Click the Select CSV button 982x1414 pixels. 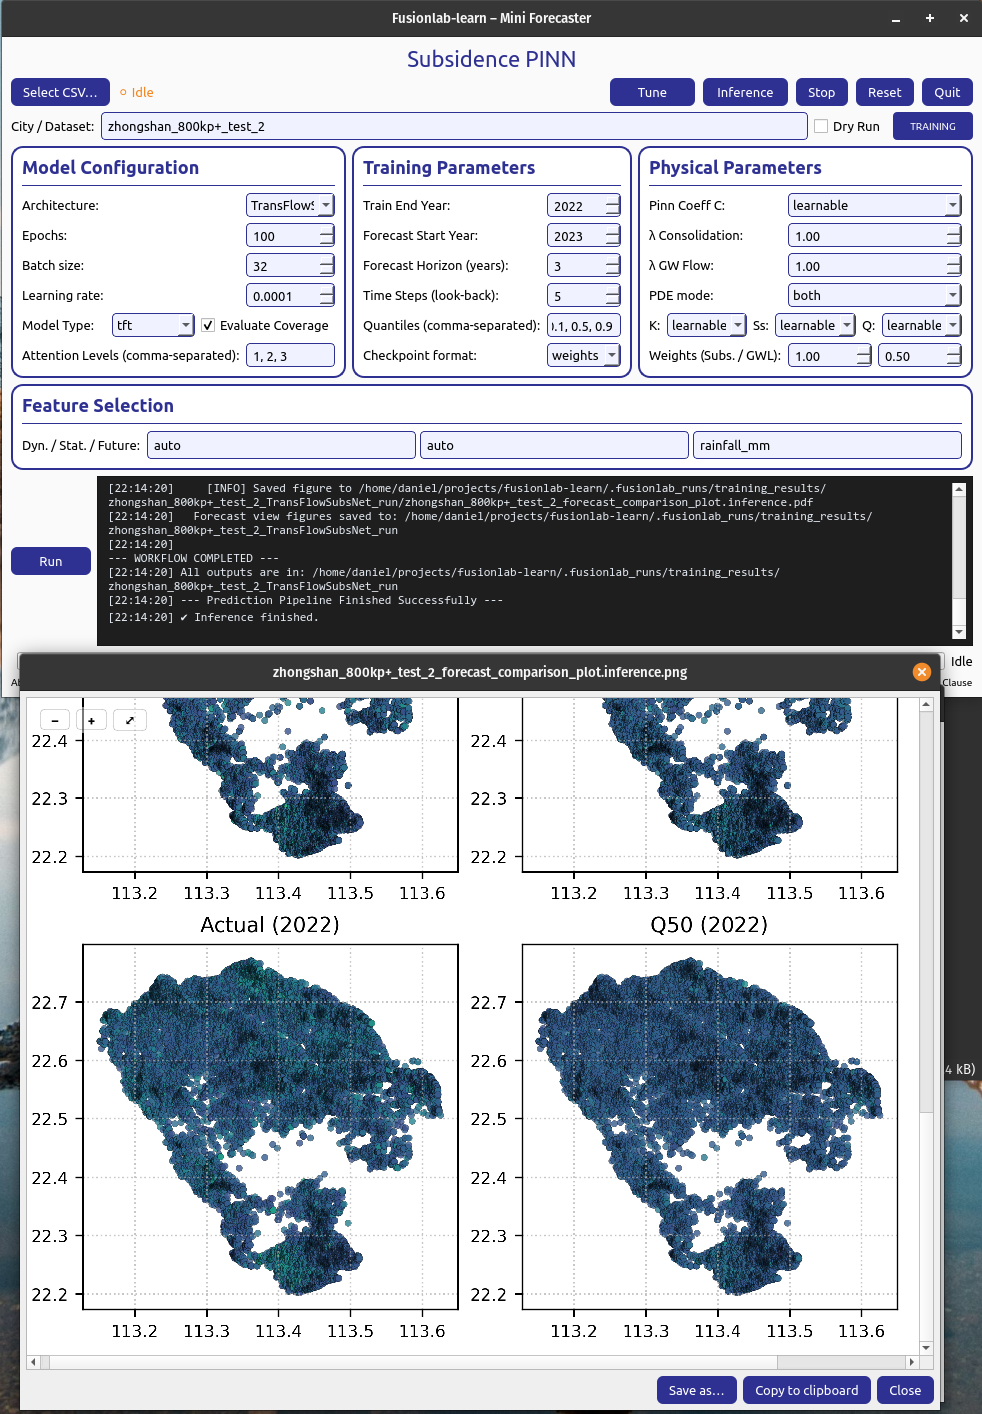(60, 92)
